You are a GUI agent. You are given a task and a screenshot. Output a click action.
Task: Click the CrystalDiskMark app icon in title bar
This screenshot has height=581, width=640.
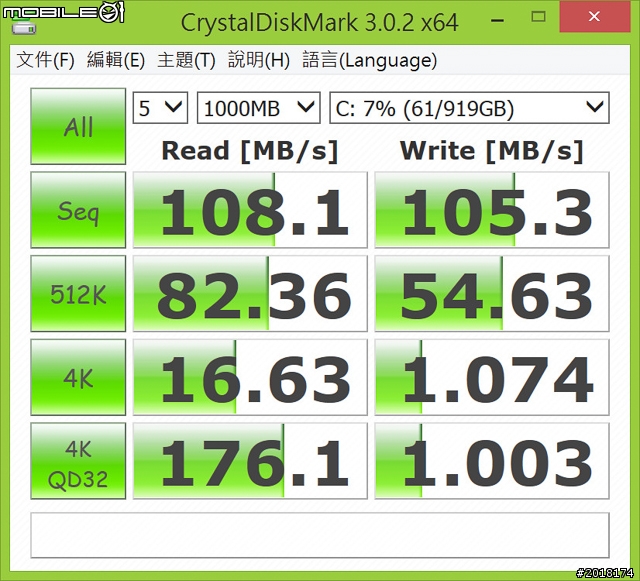point(24,28)
